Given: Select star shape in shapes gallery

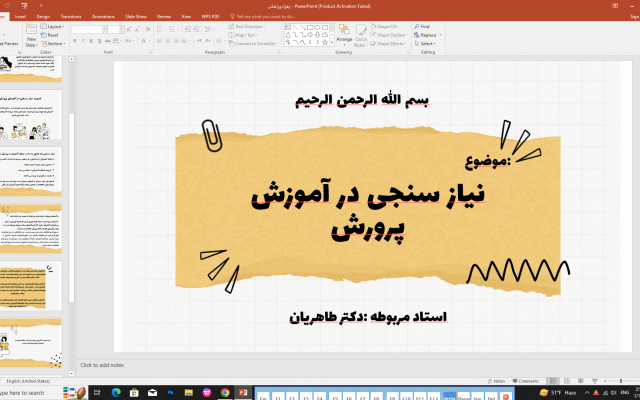Looking at the screenshot, I should 325,42.
